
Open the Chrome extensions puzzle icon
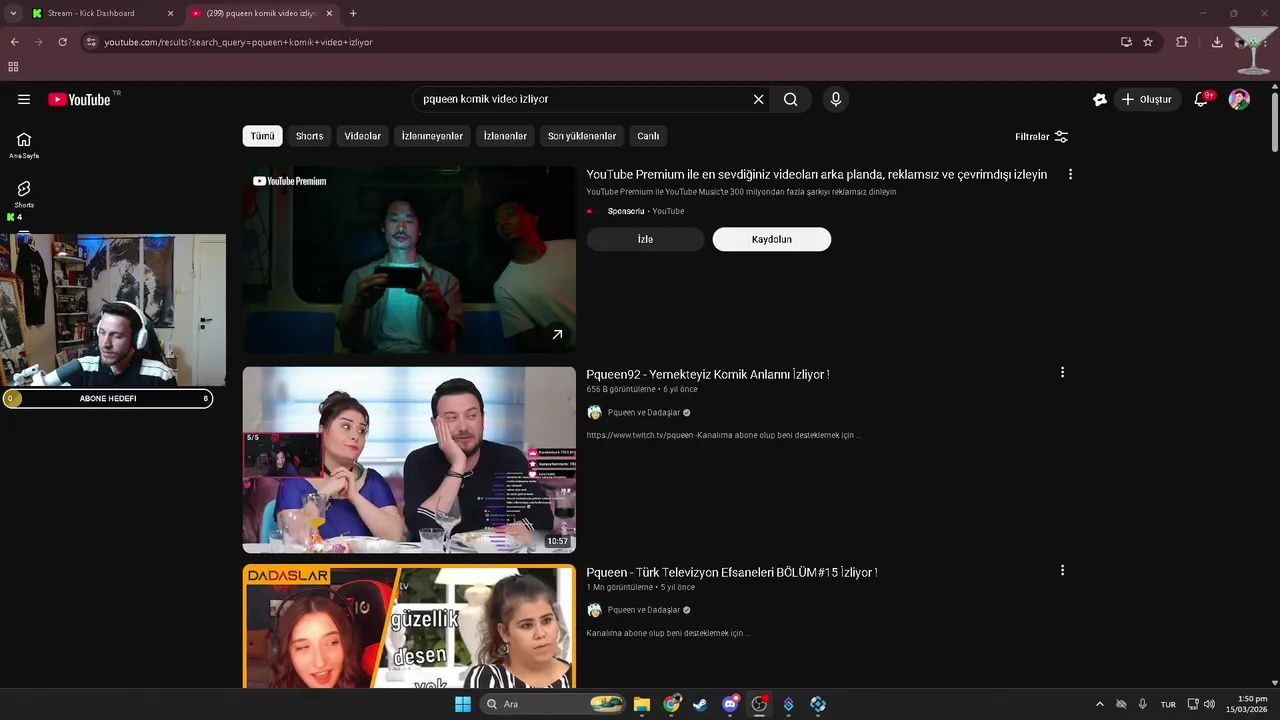click(x=1182, y=42)
